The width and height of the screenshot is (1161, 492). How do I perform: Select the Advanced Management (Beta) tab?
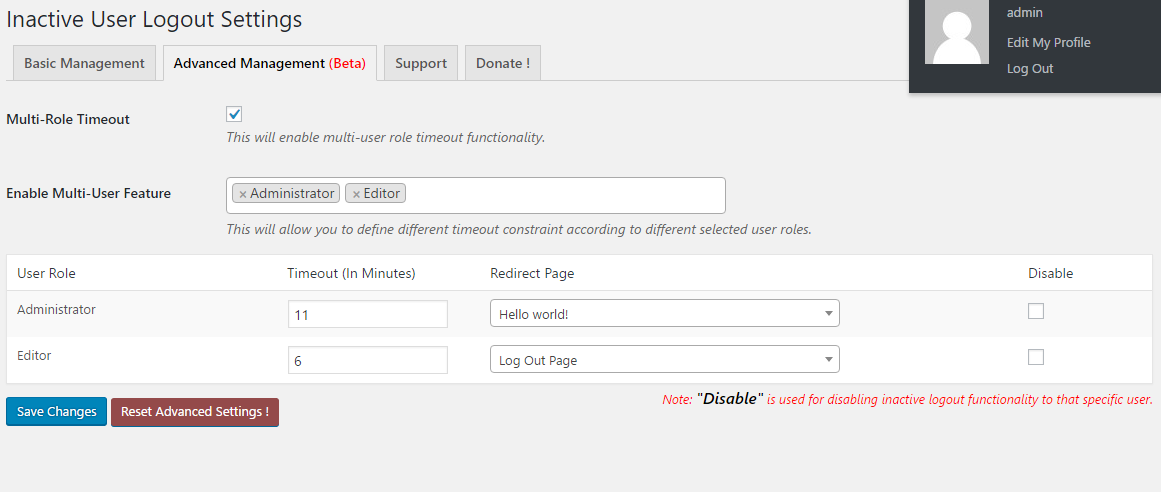[270, 63]
